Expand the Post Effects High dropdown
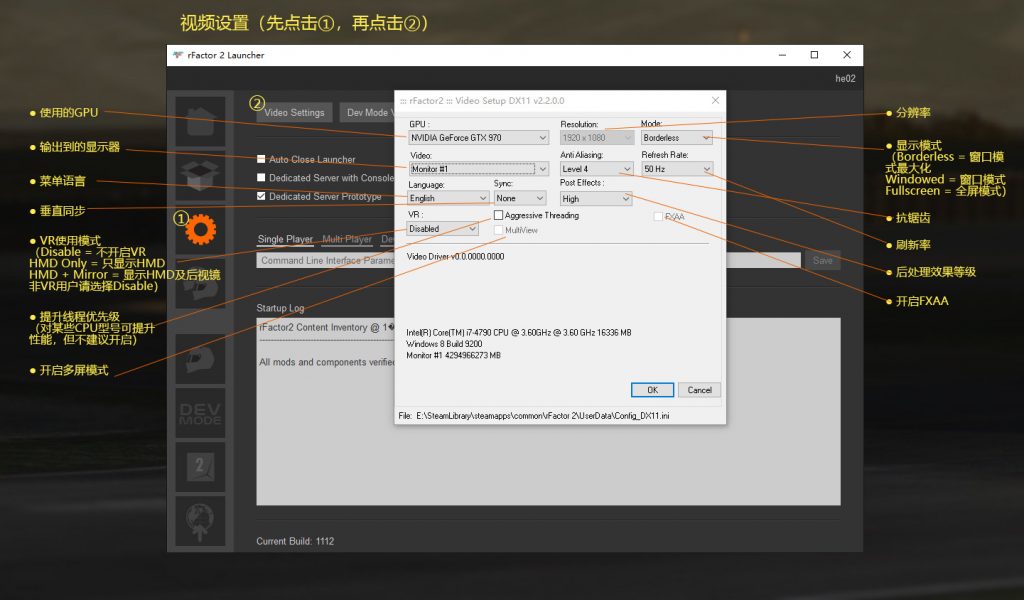The width and height of the screenshot is (1024, 600). [x=596, y=198]
